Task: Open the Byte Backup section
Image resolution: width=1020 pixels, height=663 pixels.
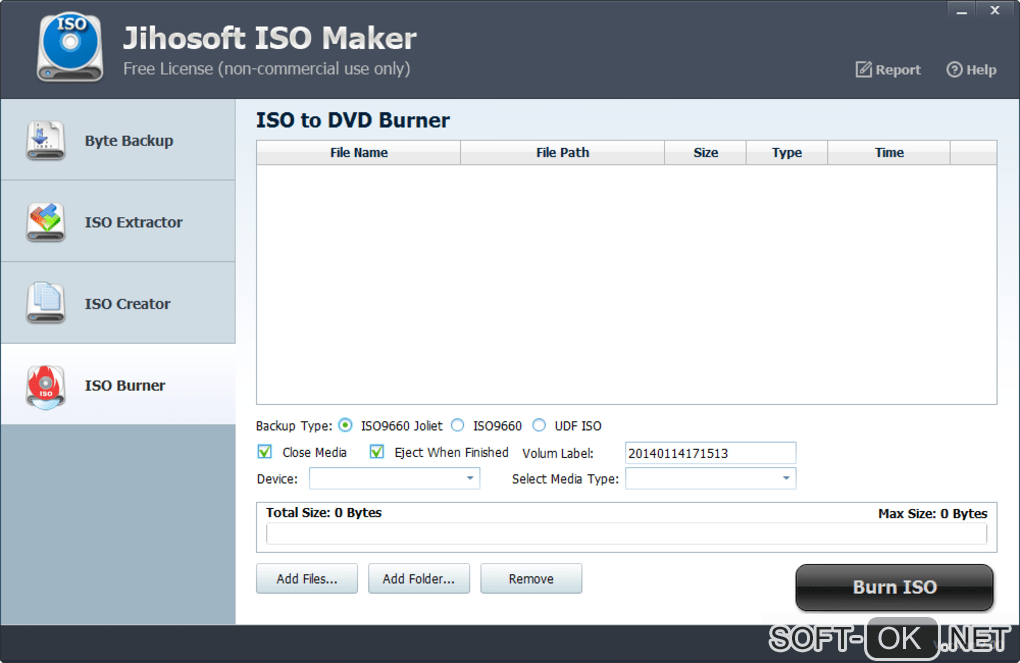Action: pyautogui.click(x=118, y=140)
